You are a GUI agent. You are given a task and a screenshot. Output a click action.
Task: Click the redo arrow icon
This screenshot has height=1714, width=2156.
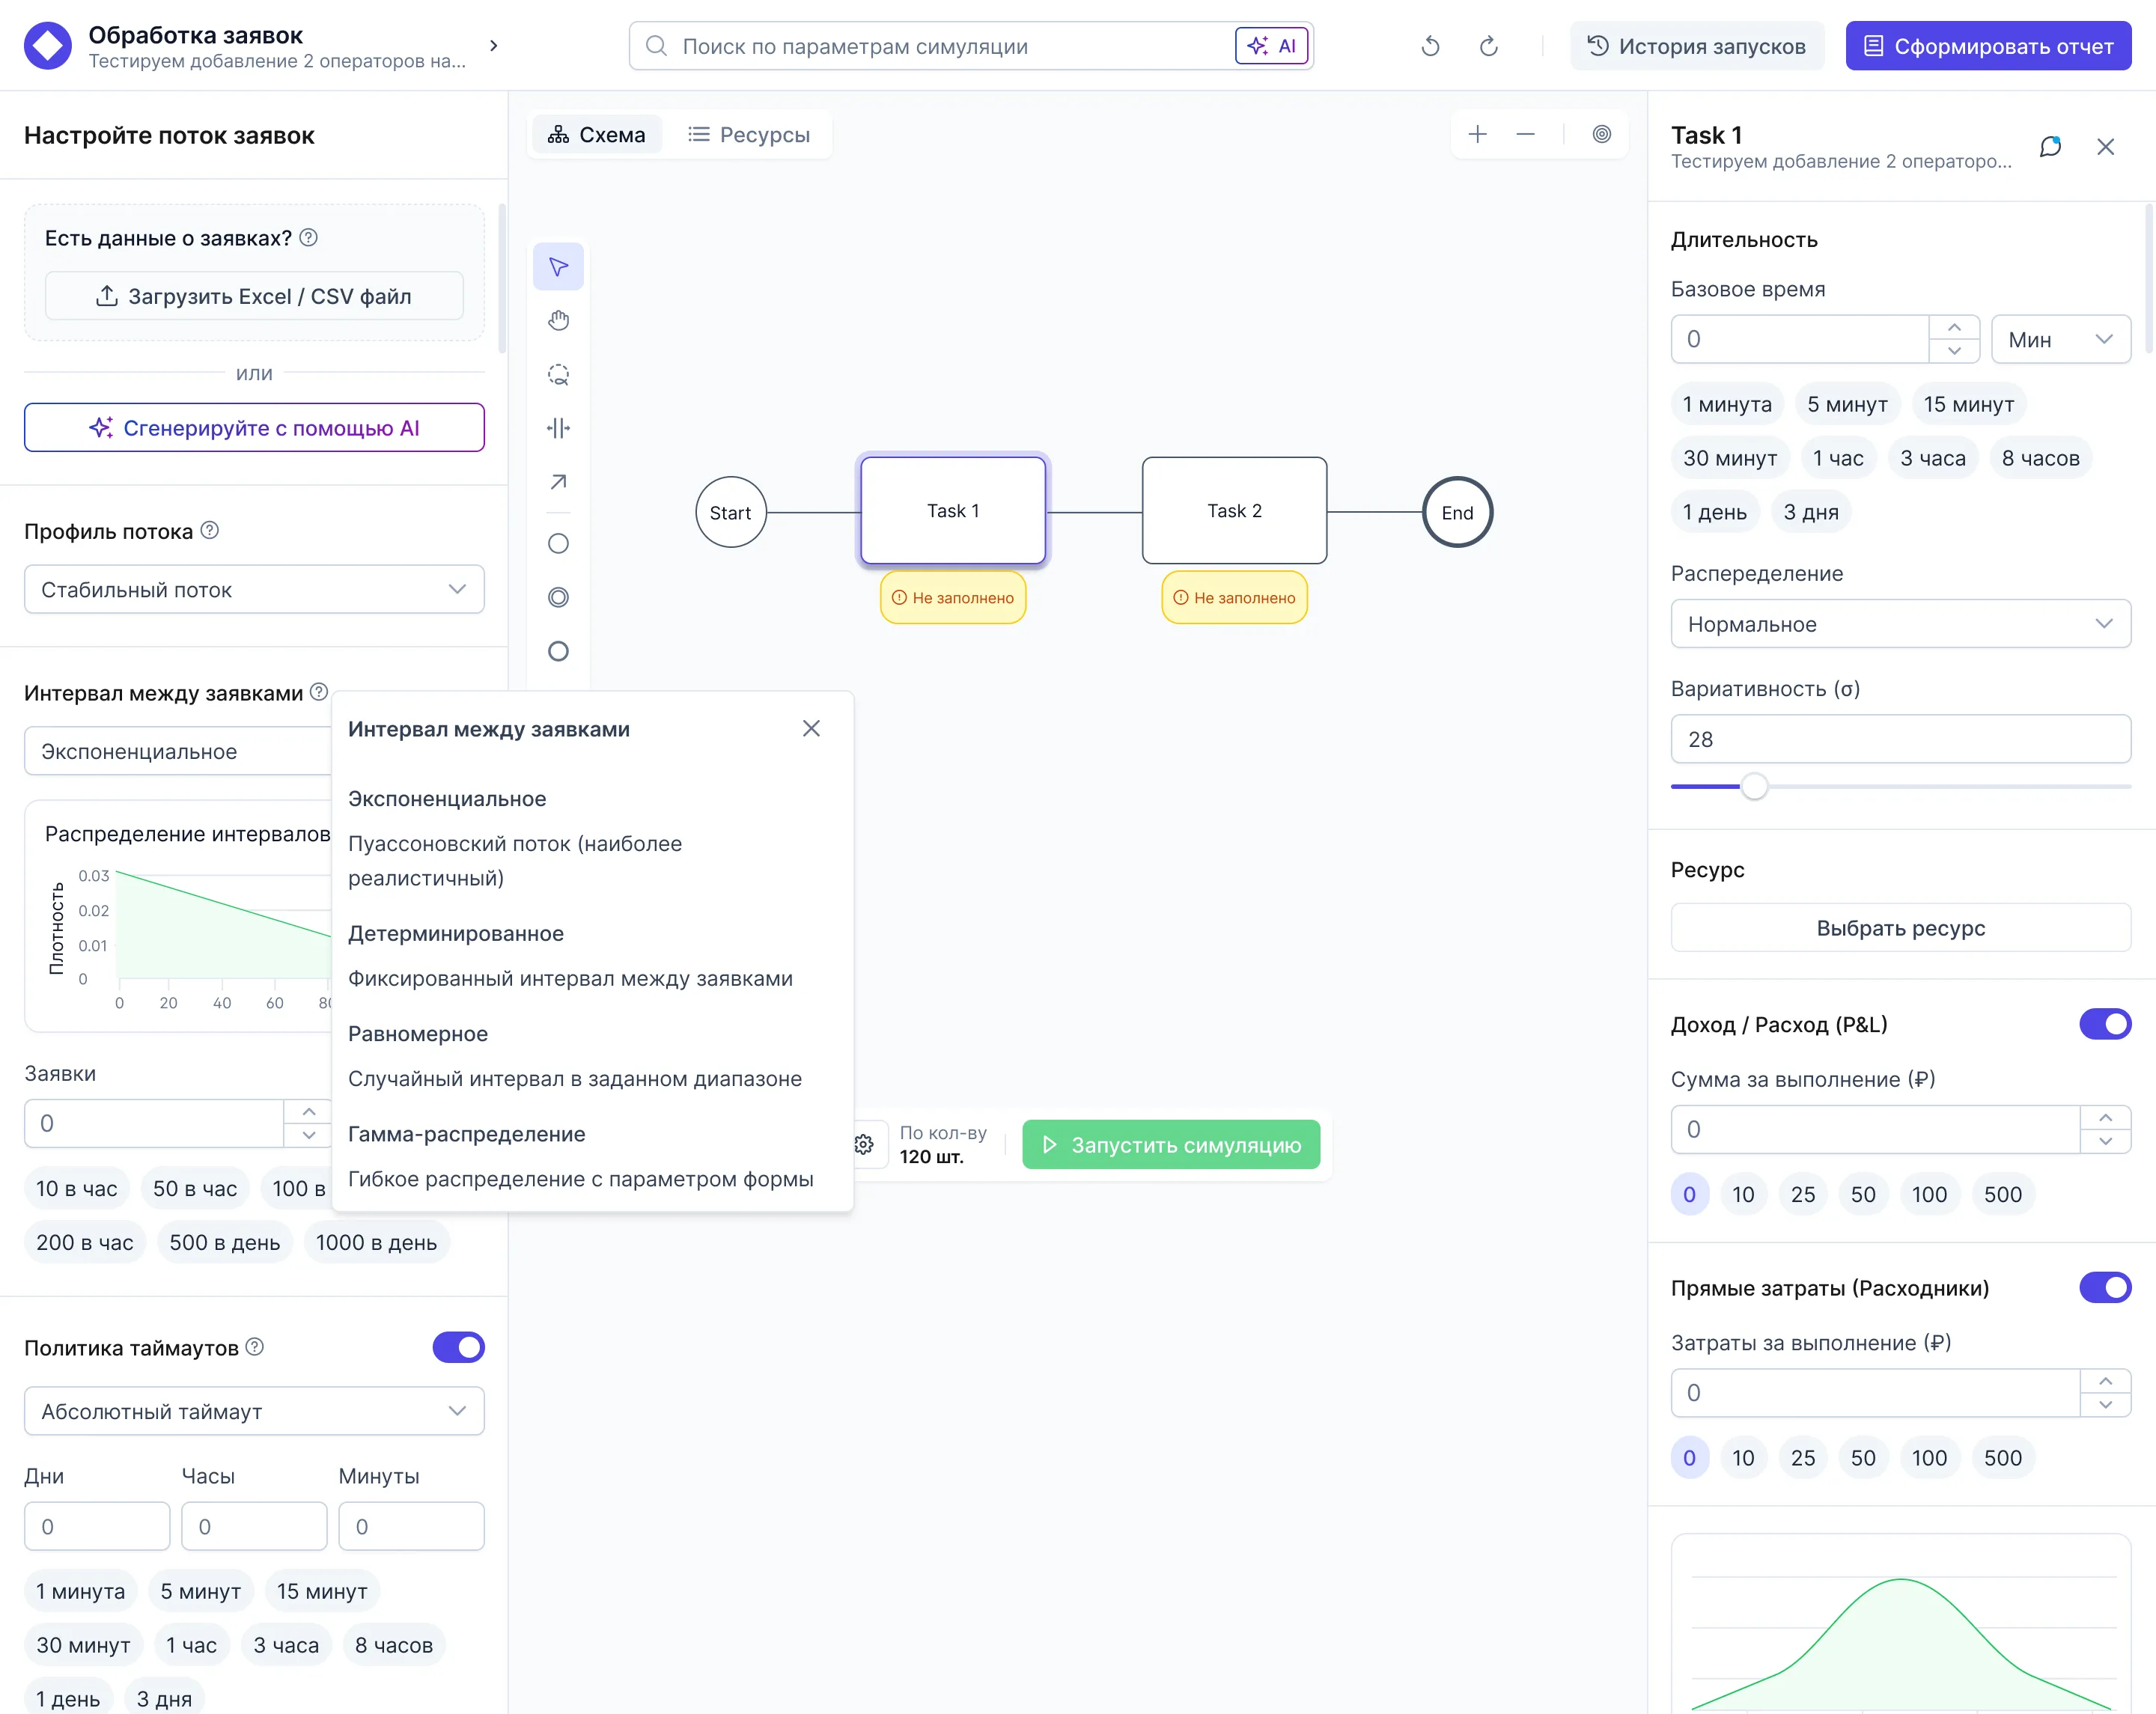click(1488, 46)
